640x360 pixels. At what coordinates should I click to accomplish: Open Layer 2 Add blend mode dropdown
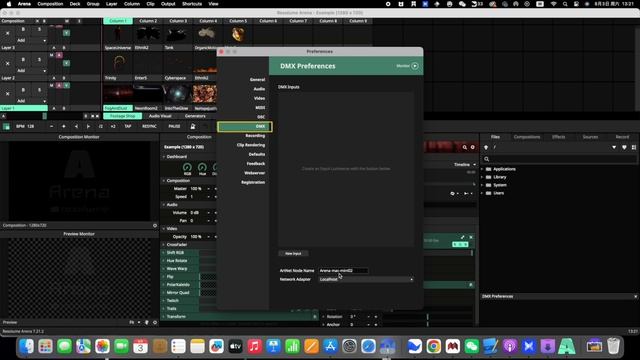pyautogui.click(x=31, y=71)
